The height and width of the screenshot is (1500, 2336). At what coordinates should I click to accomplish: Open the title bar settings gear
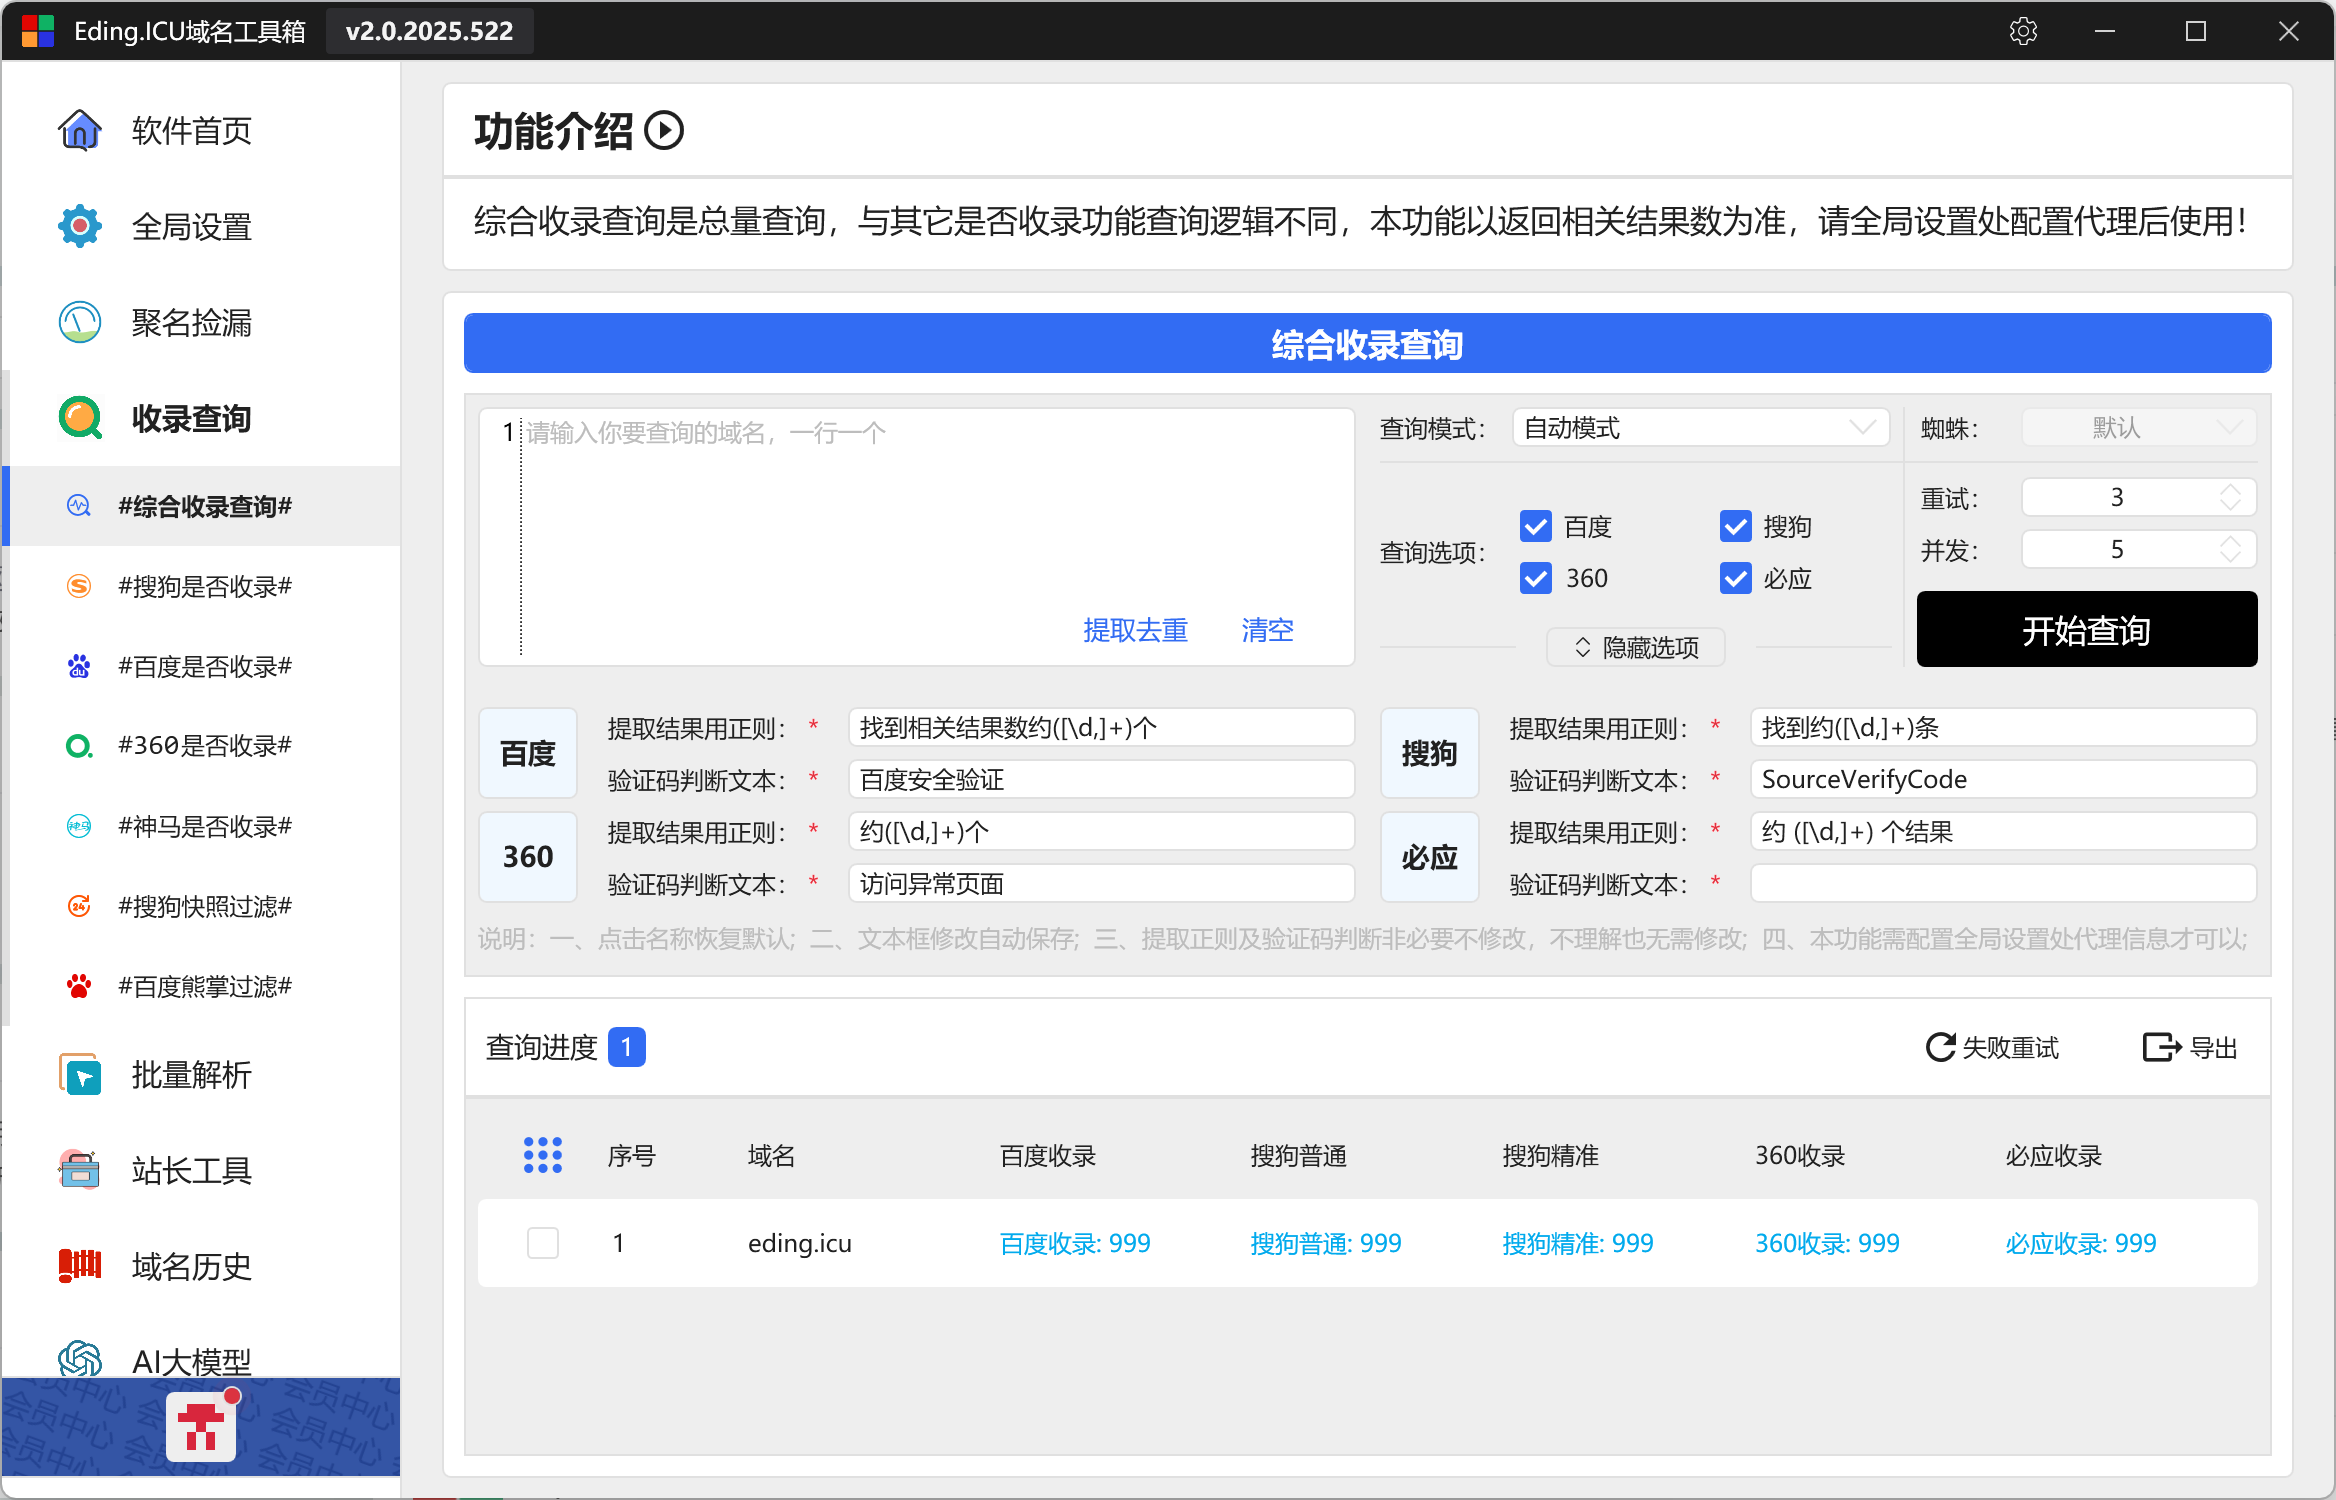[x=2023, y=31]
